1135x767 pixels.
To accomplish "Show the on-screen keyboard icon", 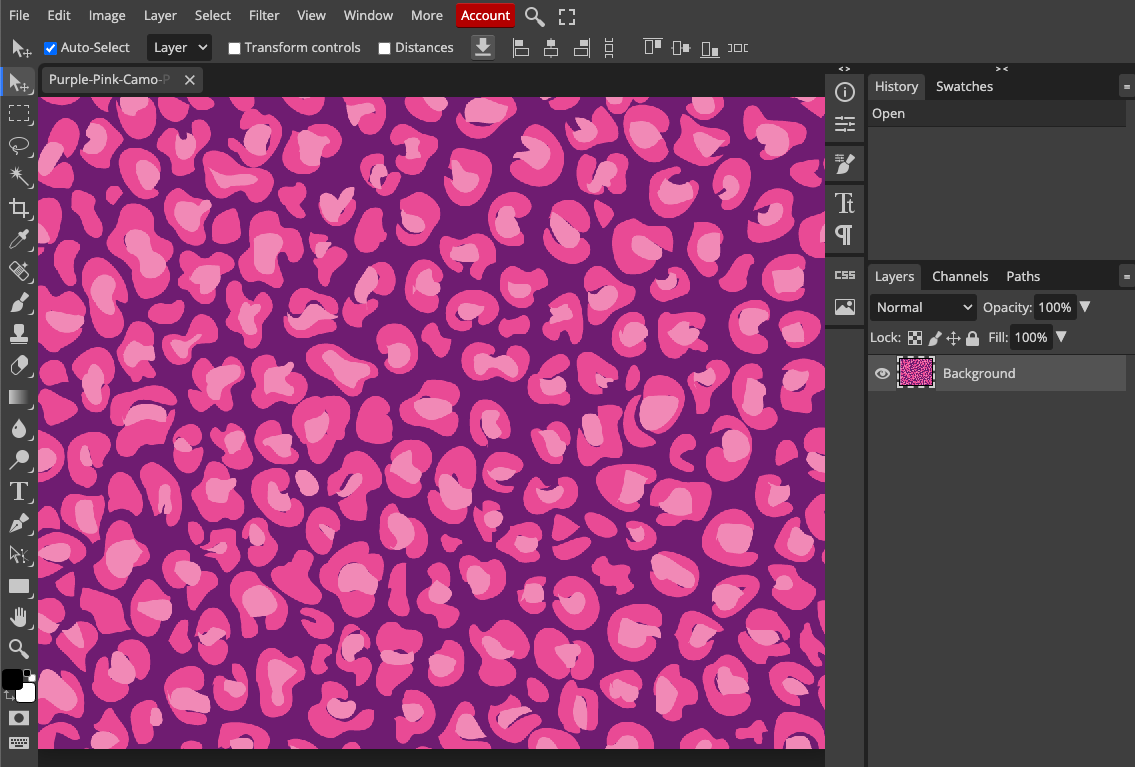I will [19, 743].
